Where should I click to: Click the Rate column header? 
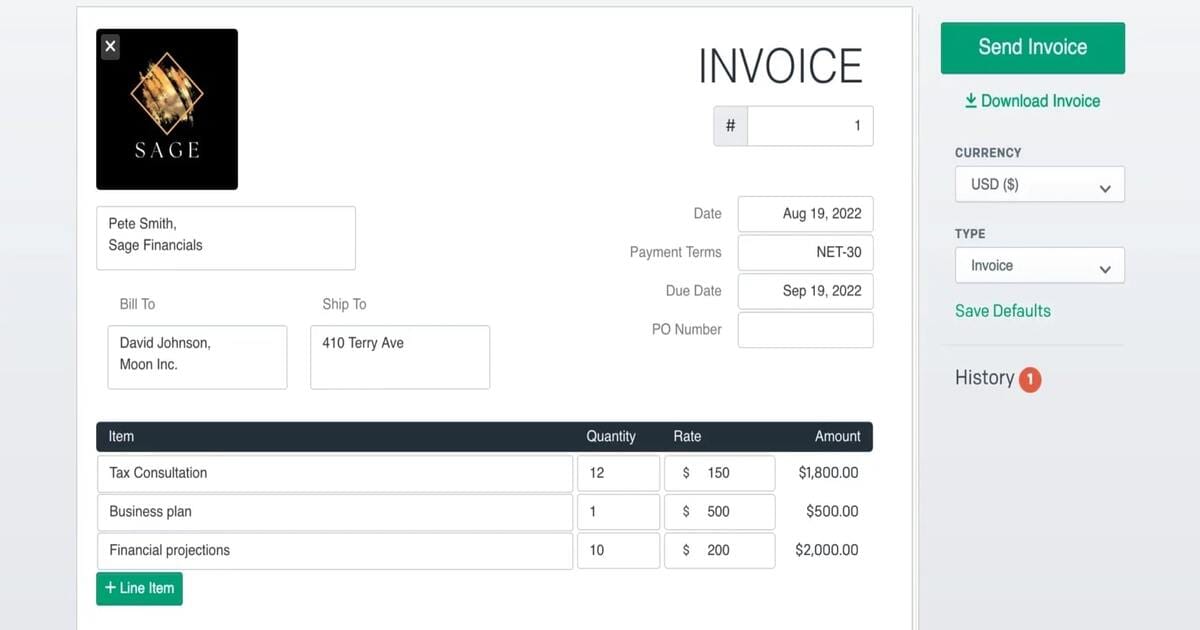point(687,437)
